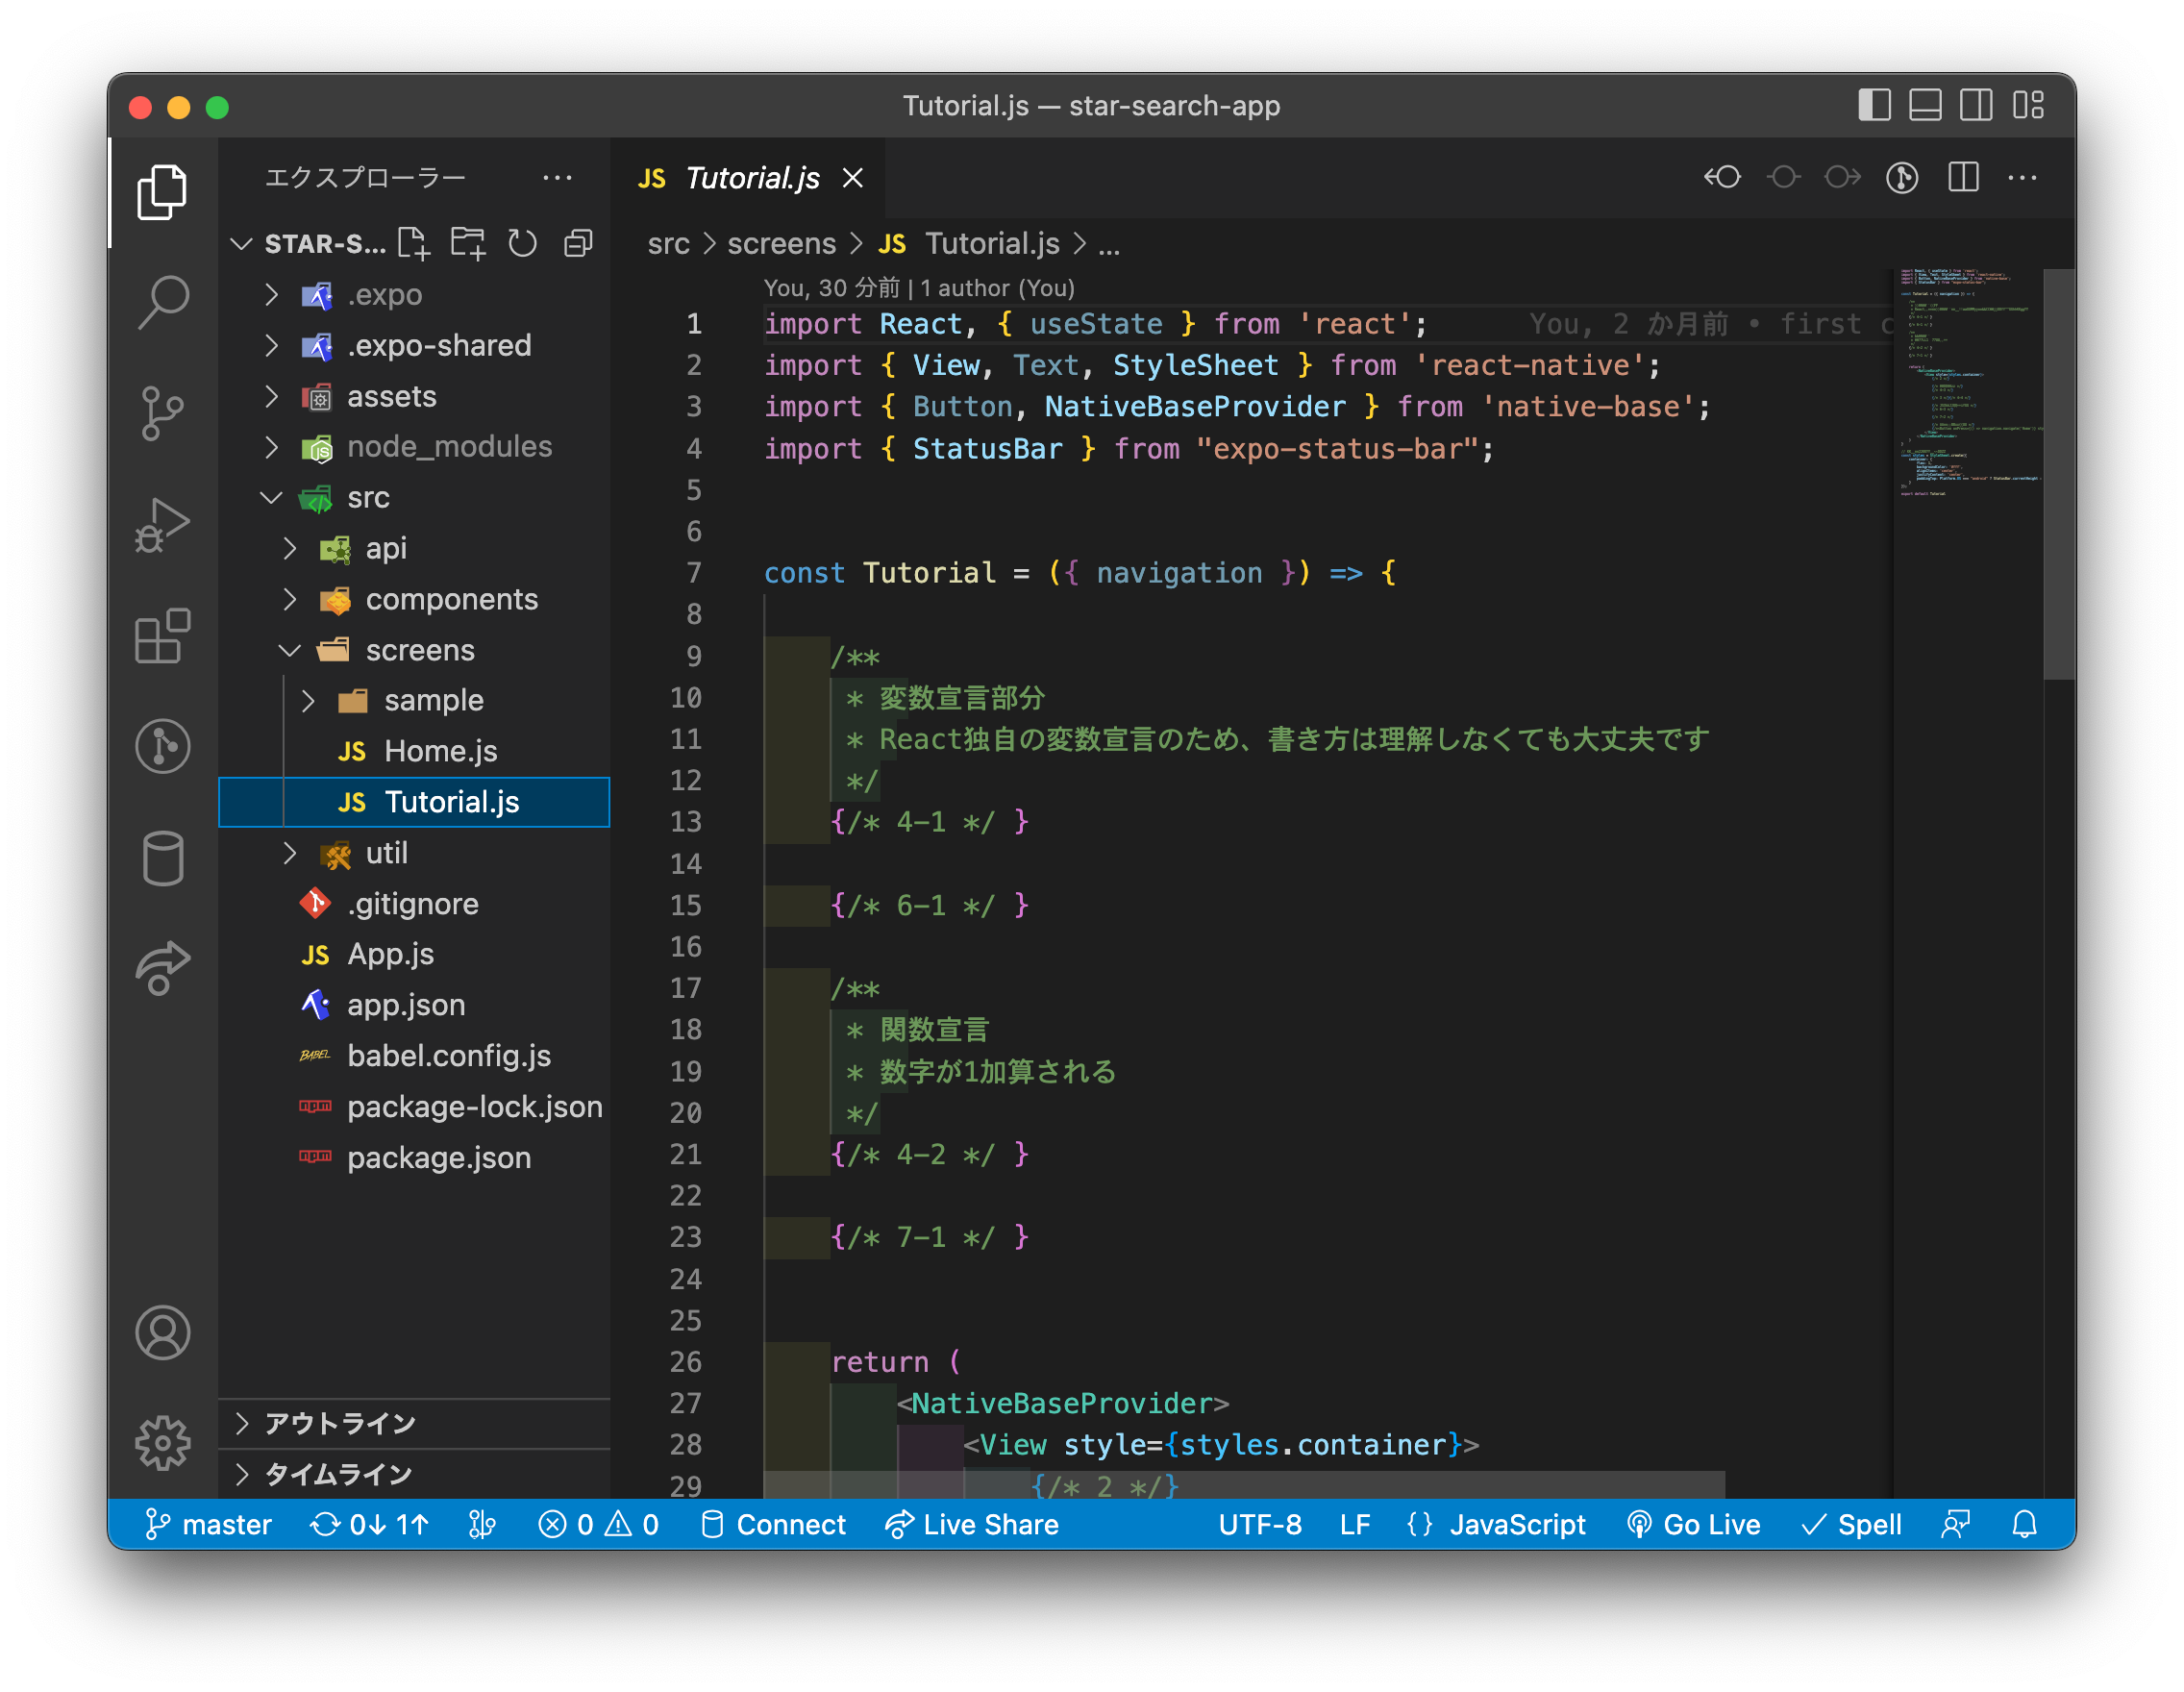Expand the assets folder
Image resolution: width=2184 pixels, height=1692 pixels.
(414, 397)
